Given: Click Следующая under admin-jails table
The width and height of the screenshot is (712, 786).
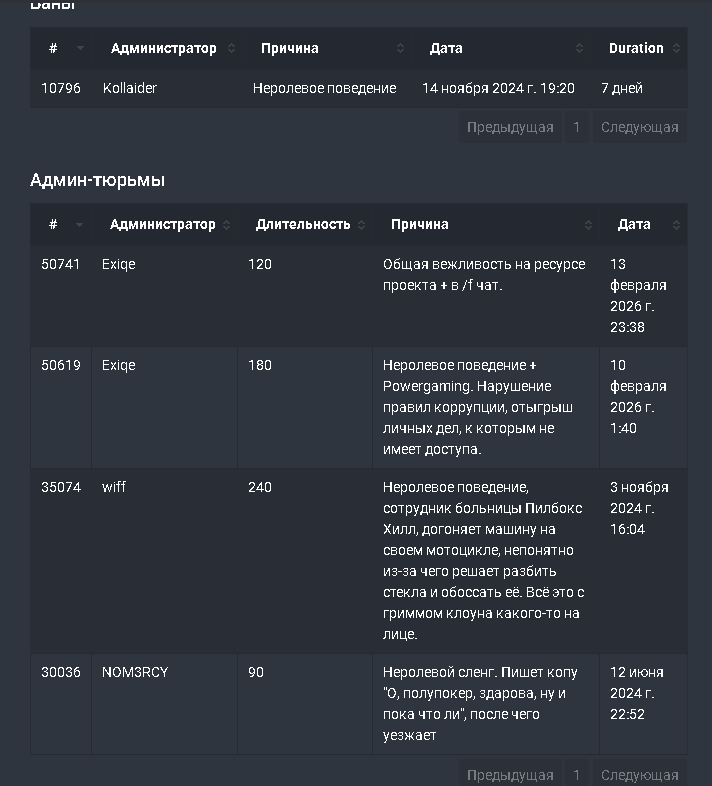Looking at the screenshot, I should (640, 774).
